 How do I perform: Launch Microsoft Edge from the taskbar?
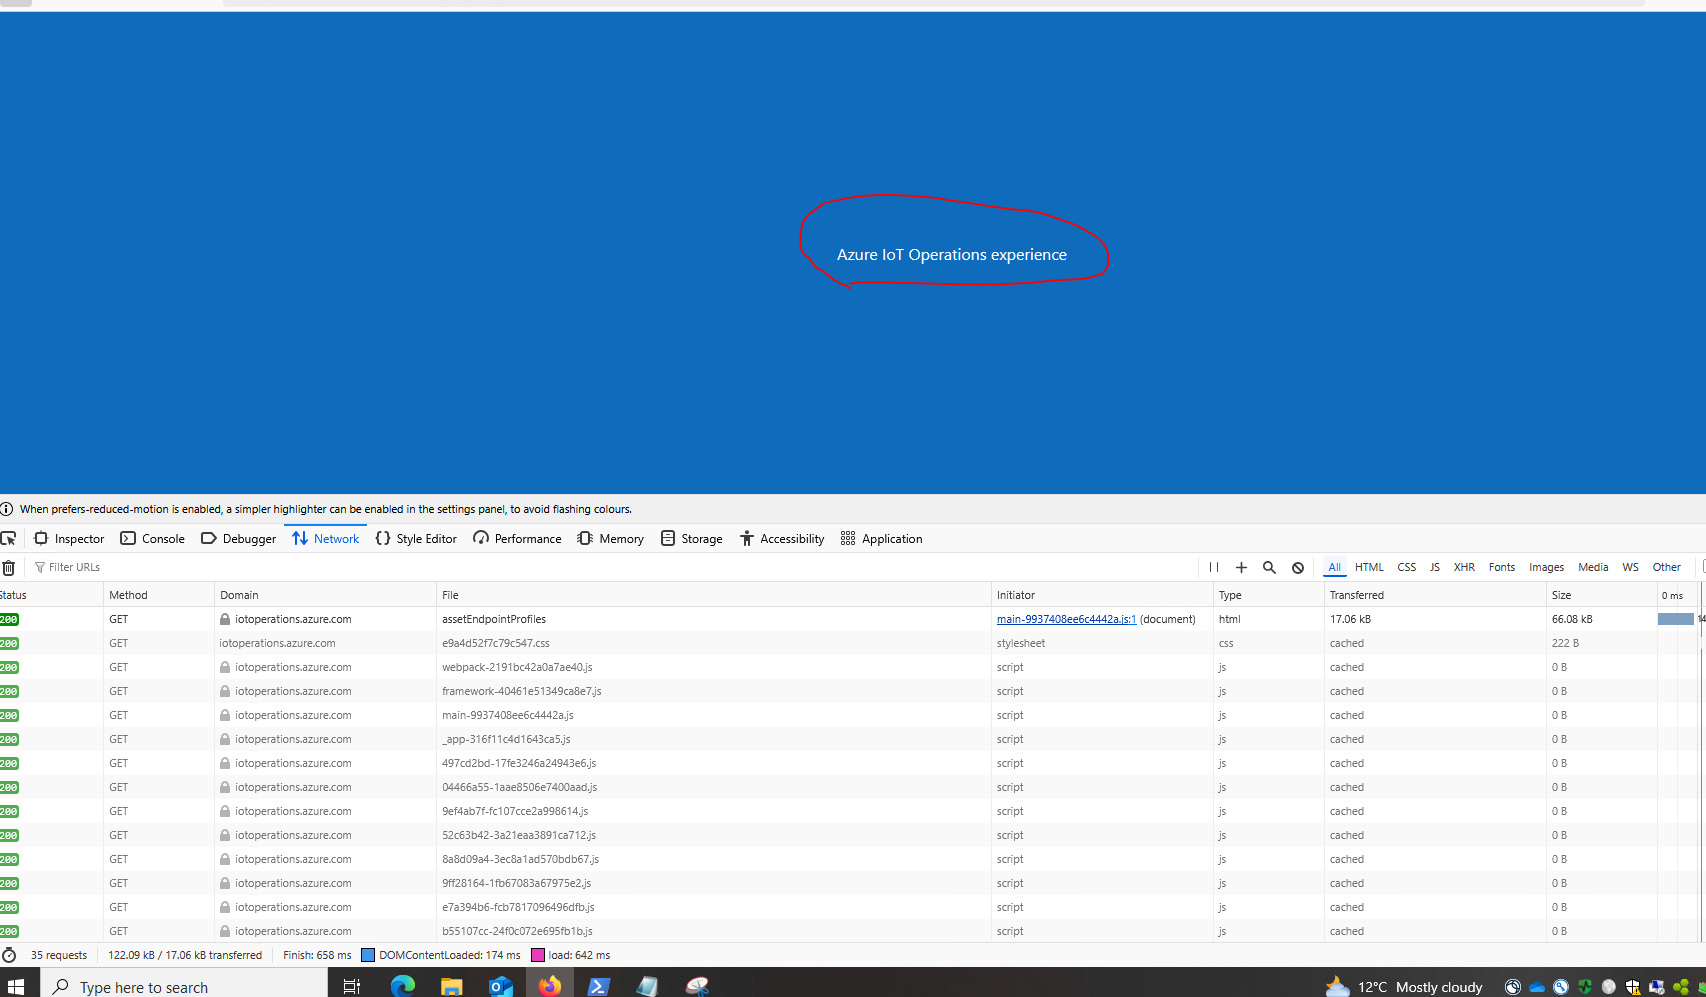pyautogui.click(x=402, y=986)
